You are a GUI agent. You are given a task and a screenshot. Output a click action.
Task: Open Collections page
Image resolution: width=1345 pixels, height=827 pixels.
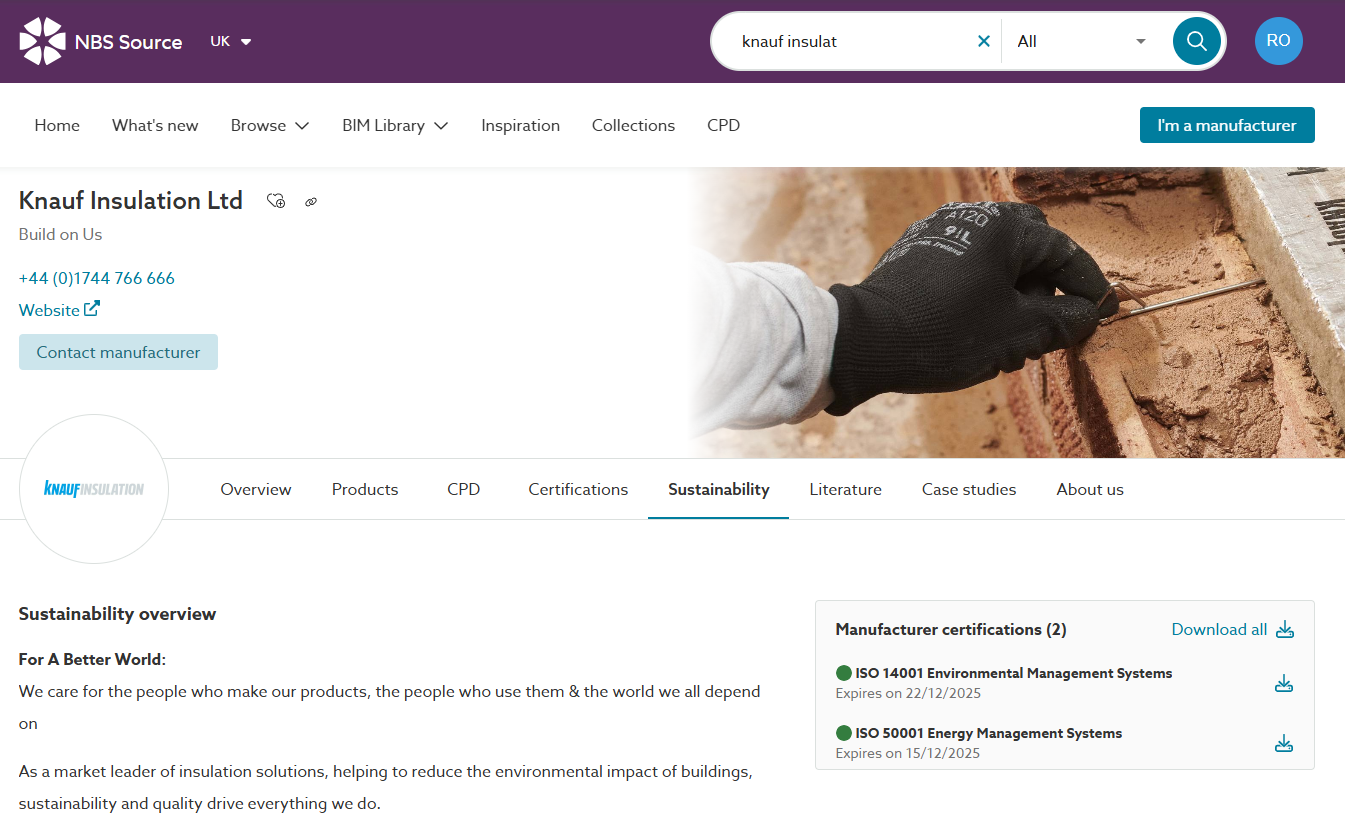tap(633, 125)
